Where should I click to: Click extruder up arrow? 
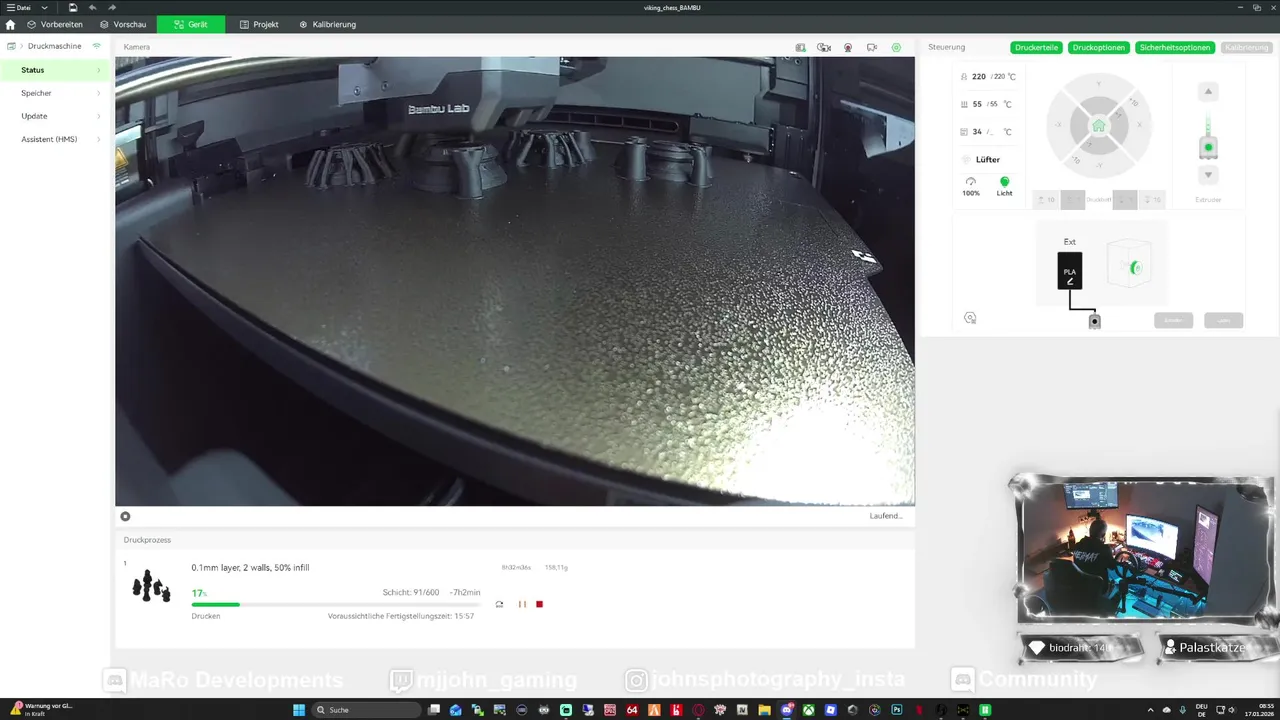pyautogui.click(x=1208, y=92)
